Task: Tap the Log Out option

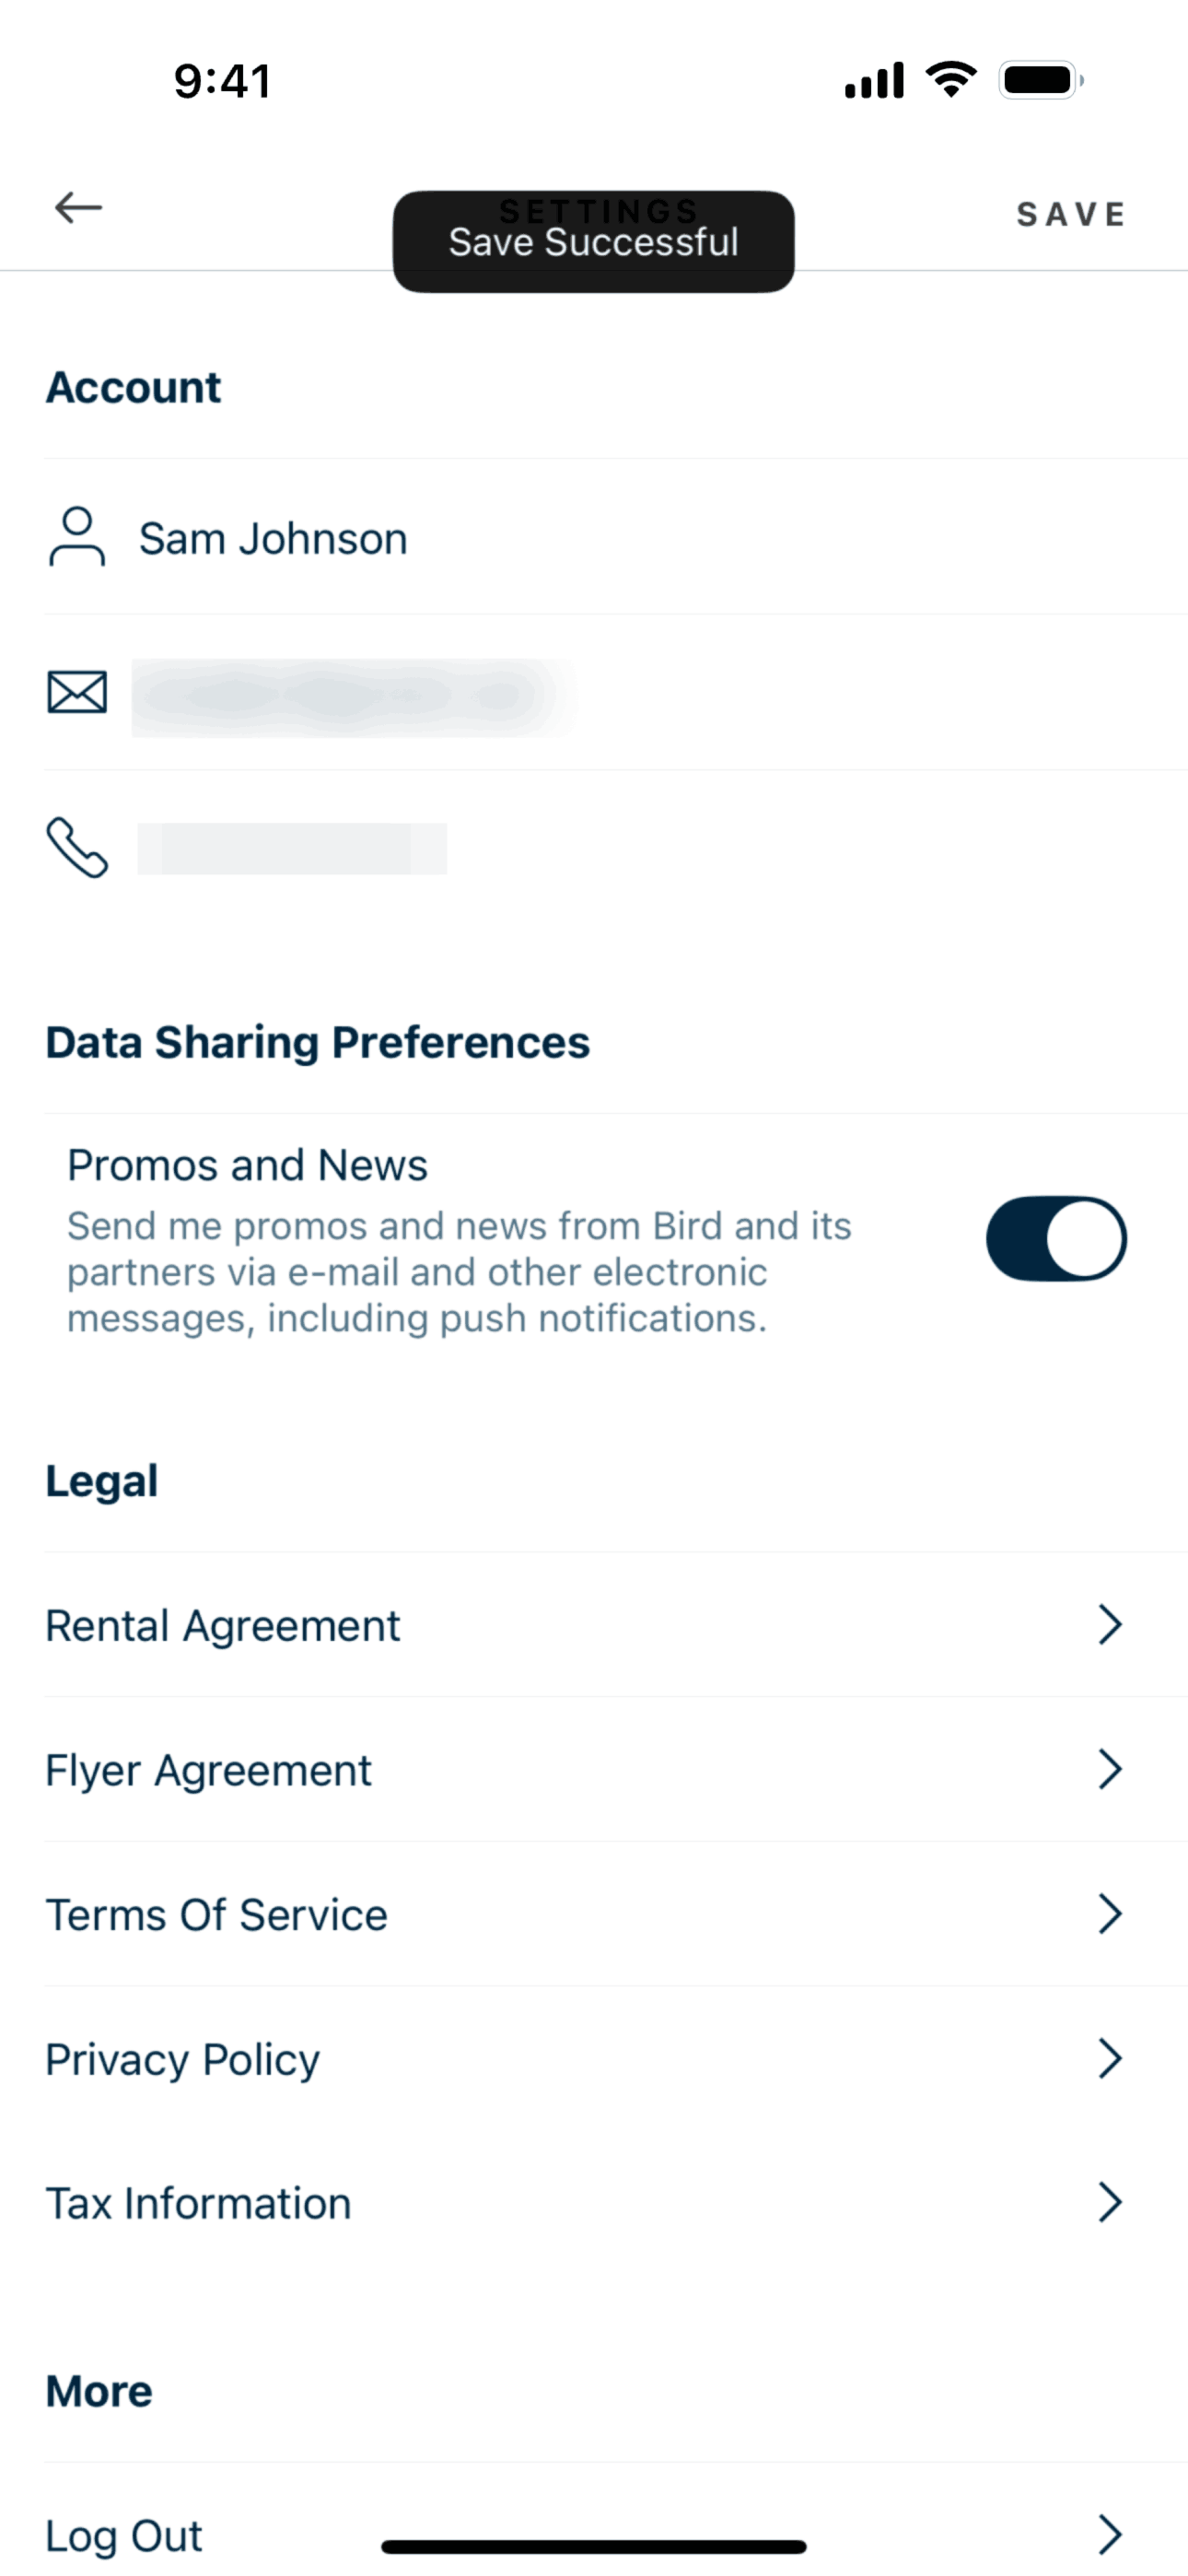Action: coord(124,2535)
